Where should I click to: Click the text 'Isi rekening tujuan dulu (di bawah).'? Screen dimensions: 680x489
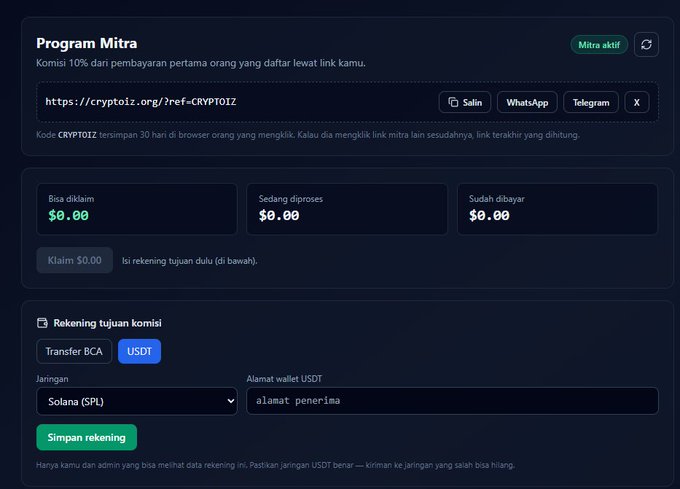190,261
